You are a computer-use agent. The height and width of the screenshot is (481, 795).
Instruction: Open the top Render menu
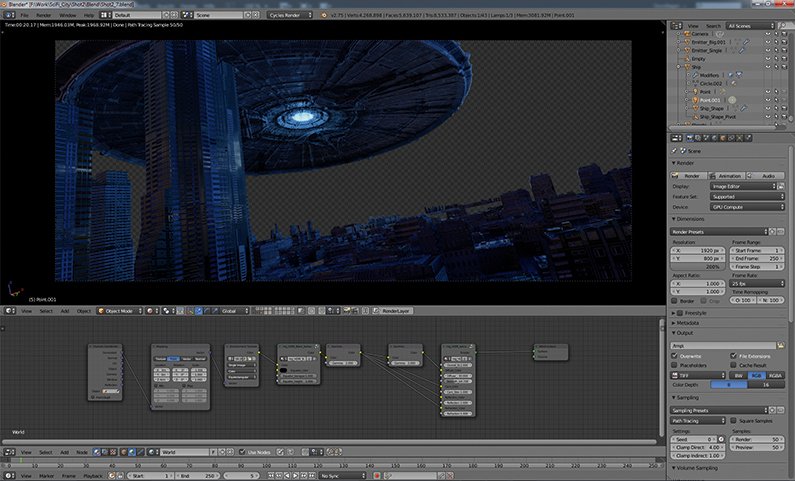coord(44,15)
